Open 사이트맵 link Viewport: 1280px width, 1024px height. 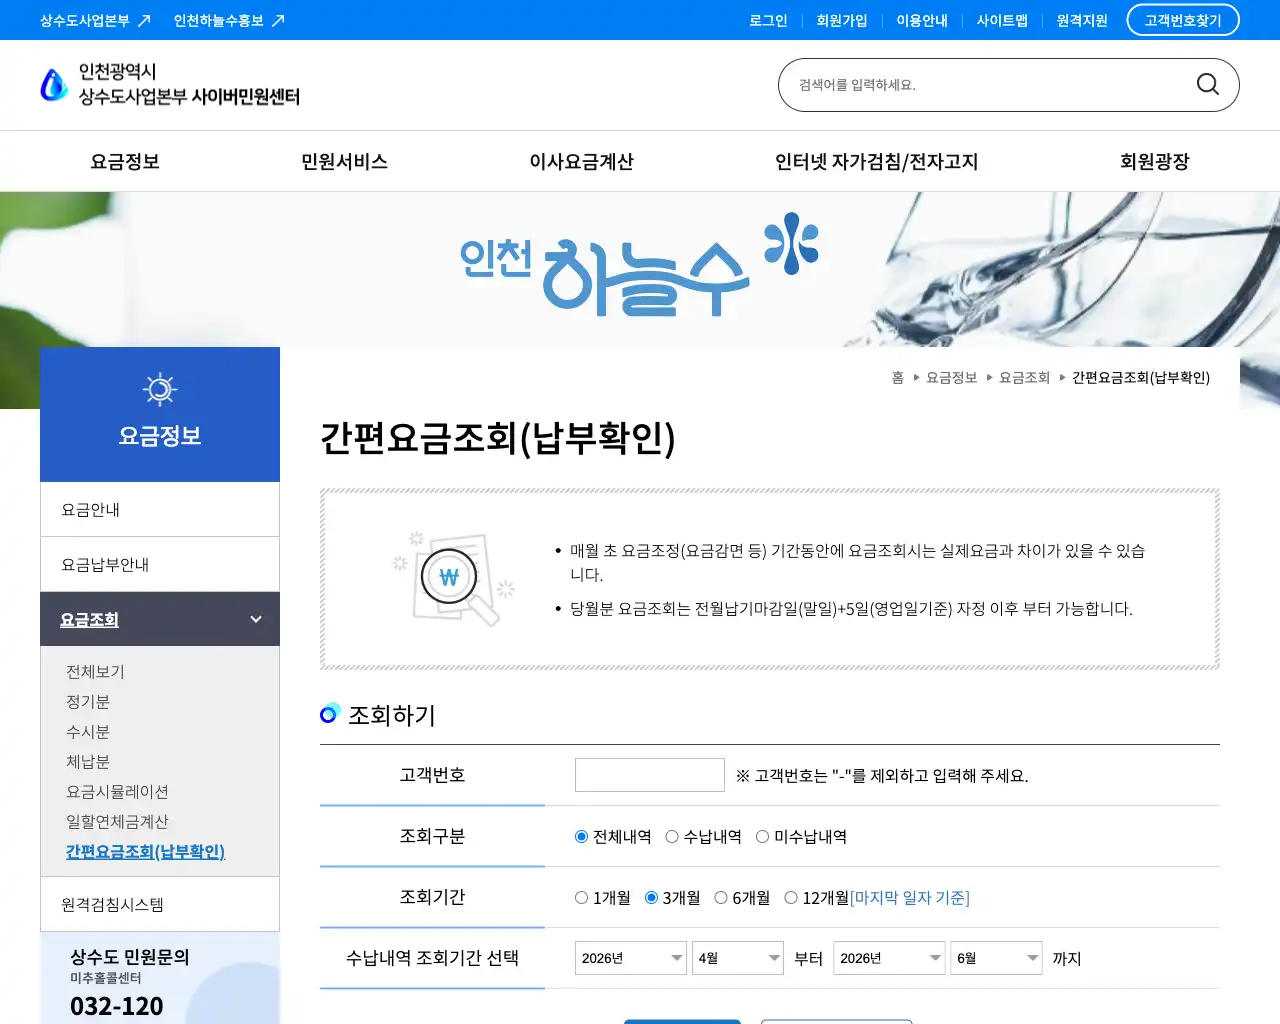click(x=1002, y=20)
